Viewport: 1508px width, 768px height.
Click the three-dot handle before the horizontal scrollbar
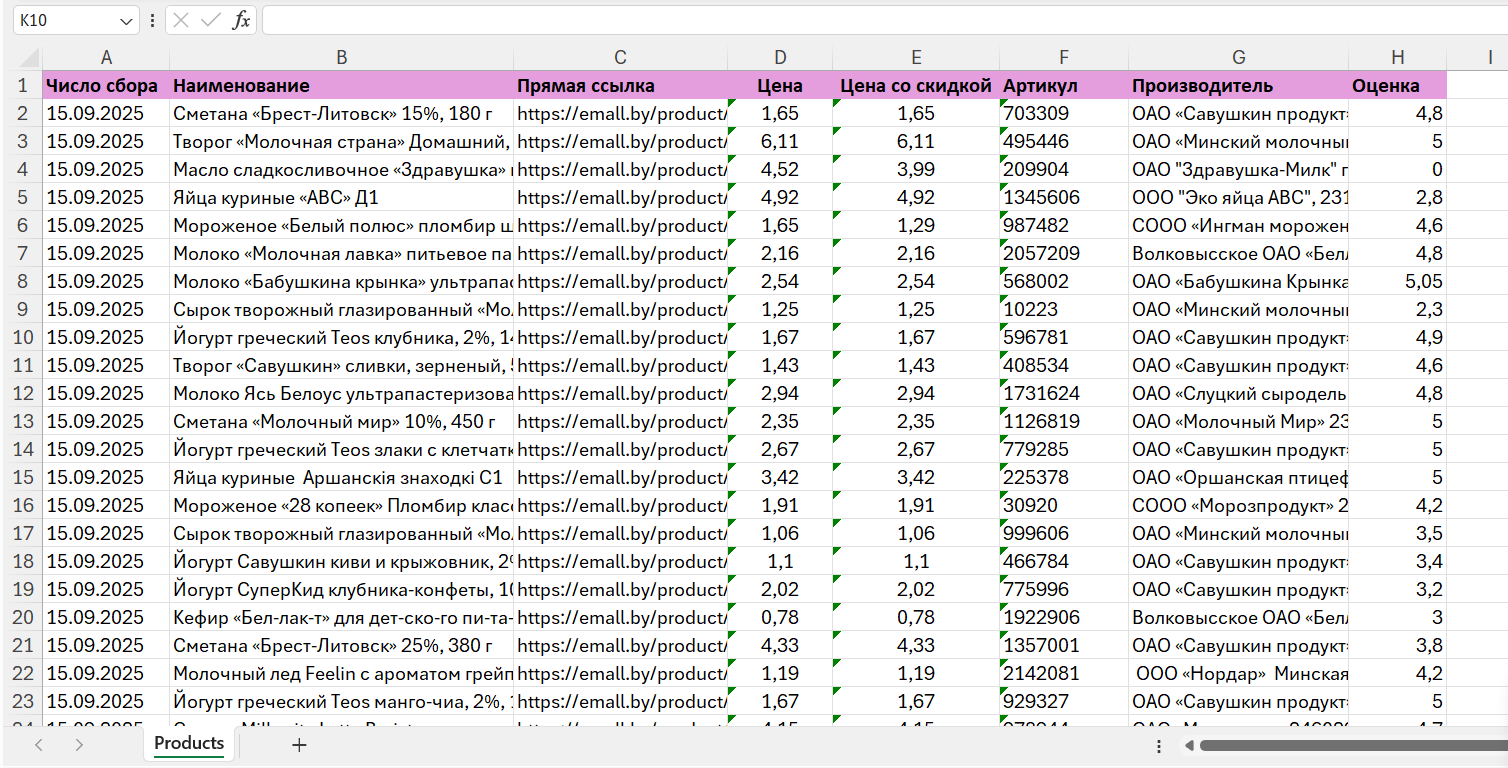pos(1159,745)
